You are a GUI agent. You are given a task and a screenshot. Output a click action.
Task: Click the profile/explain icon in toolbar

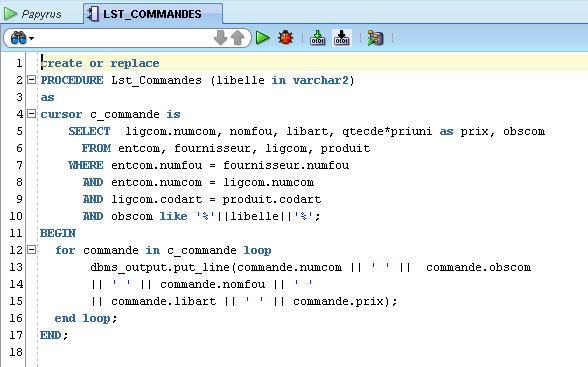coord(375,38)
